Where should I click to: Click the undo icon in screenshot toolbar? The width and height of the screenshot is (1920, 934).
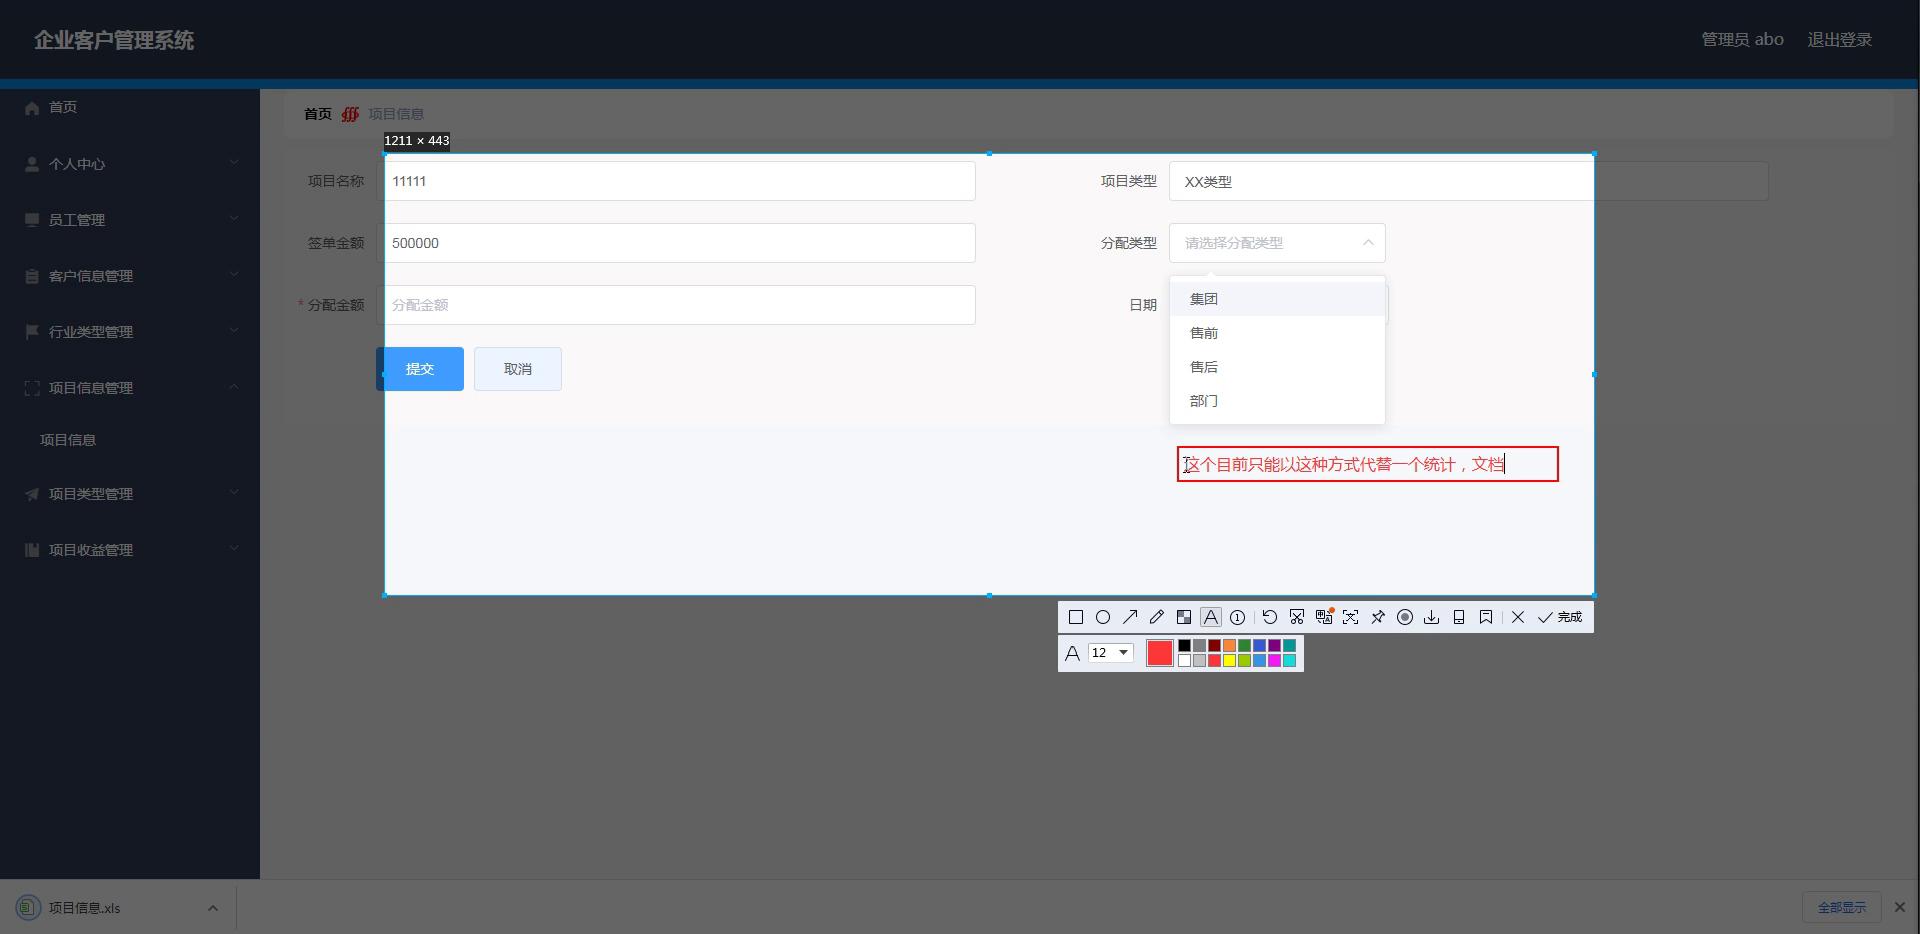[x=1270, y=617]
